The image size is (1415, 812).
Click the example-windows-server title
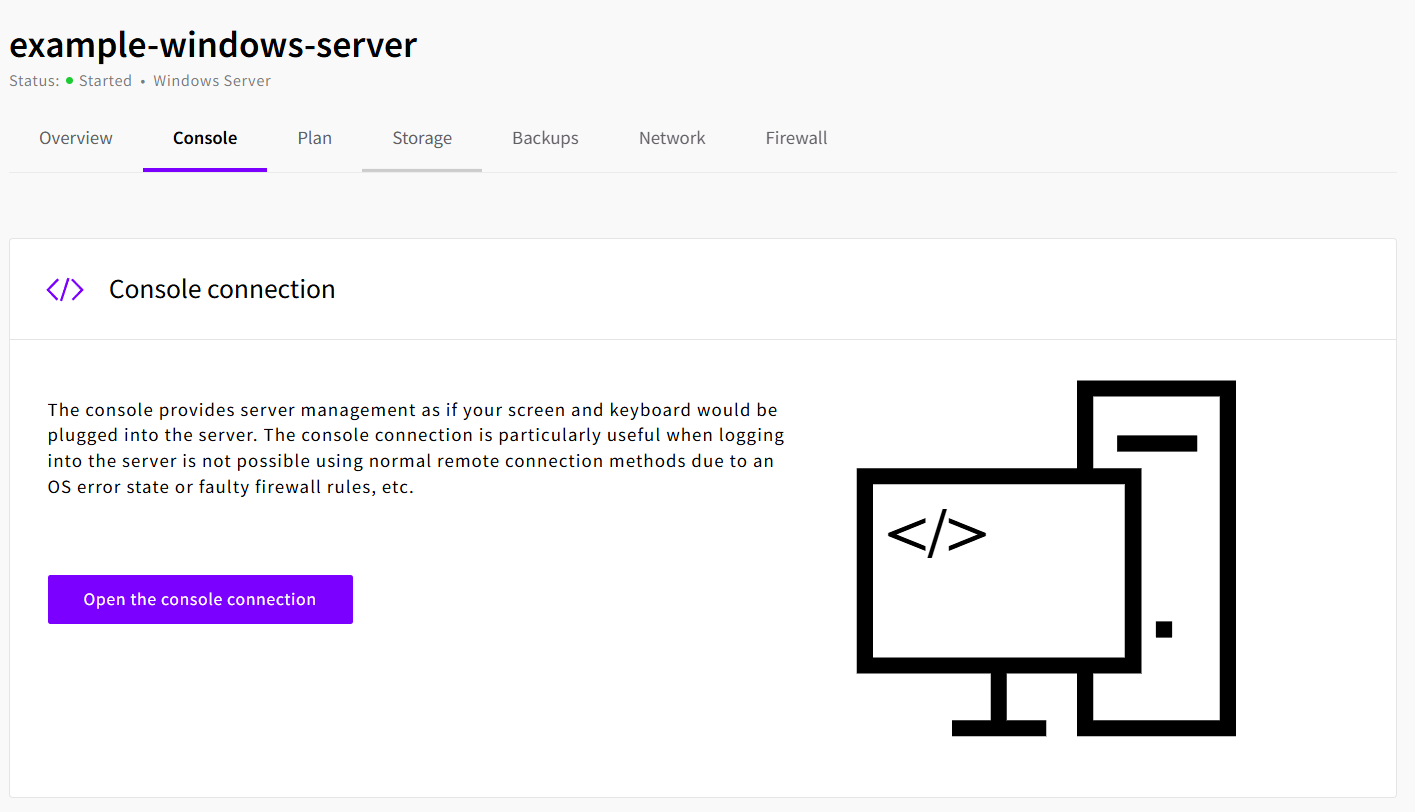213,45
